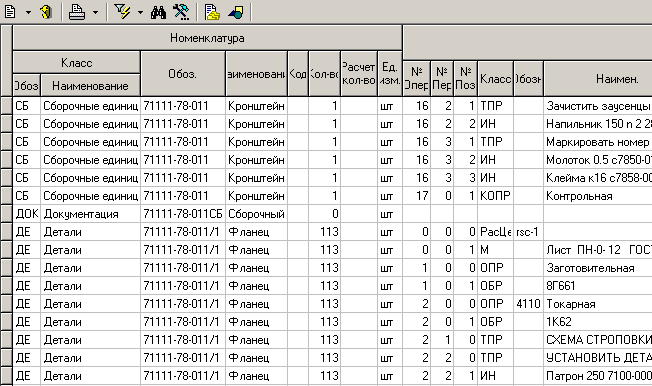The width and height of the screenshot is (652, 386).
Task: Select the Клейма к16 cell
Action: (x=598, y=178)
